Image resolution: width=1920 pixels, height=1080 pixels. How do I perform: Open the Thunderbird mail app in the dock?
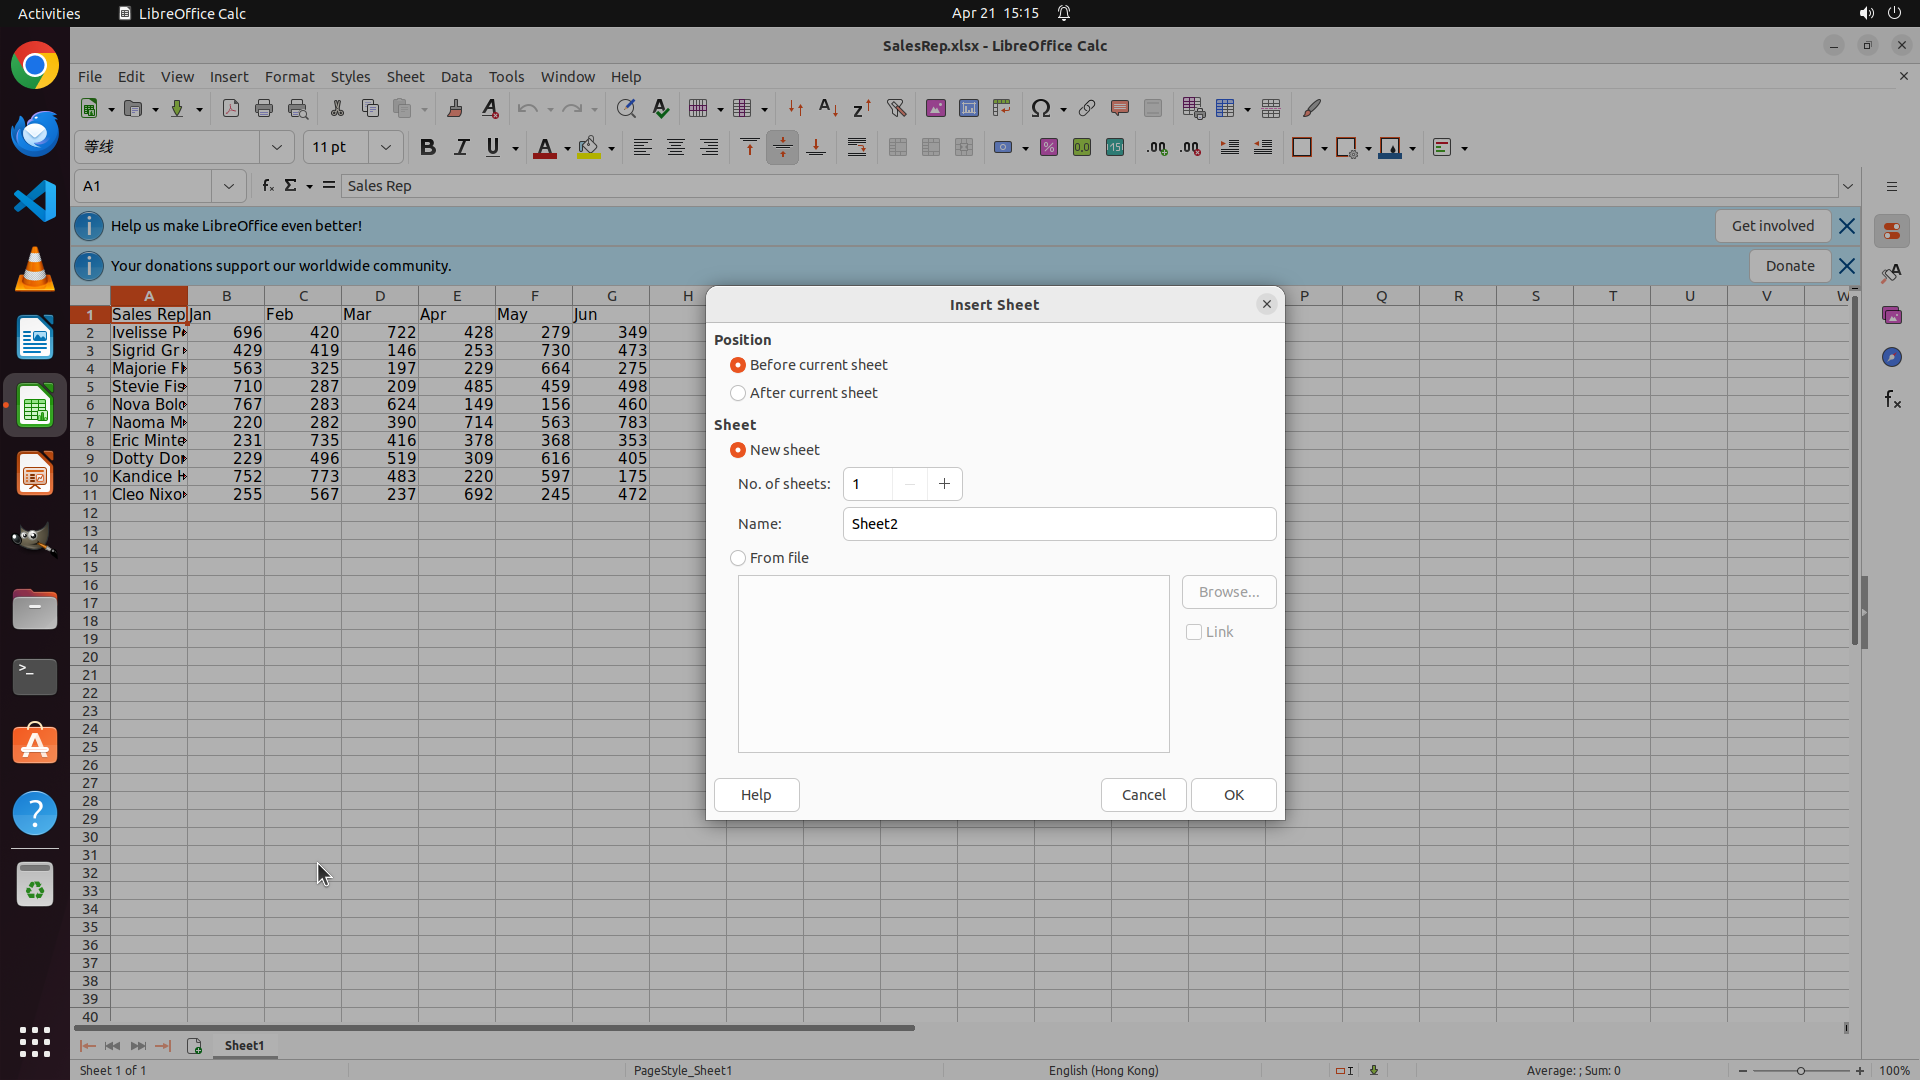pos(35,134)
